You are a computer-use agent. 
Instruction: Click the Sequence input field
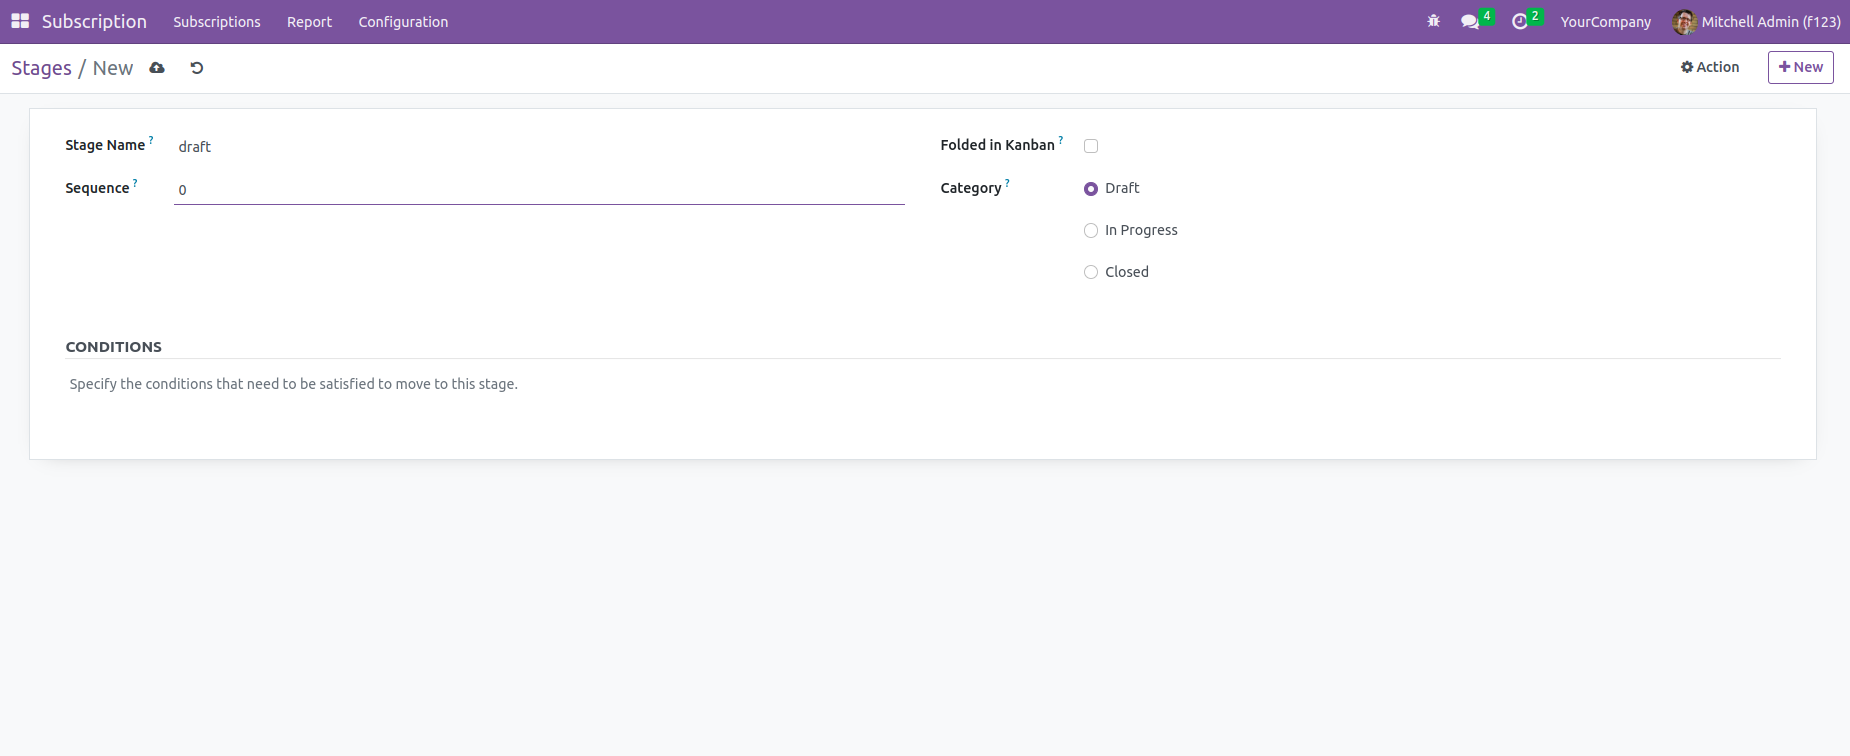click(x=539, y=190)
